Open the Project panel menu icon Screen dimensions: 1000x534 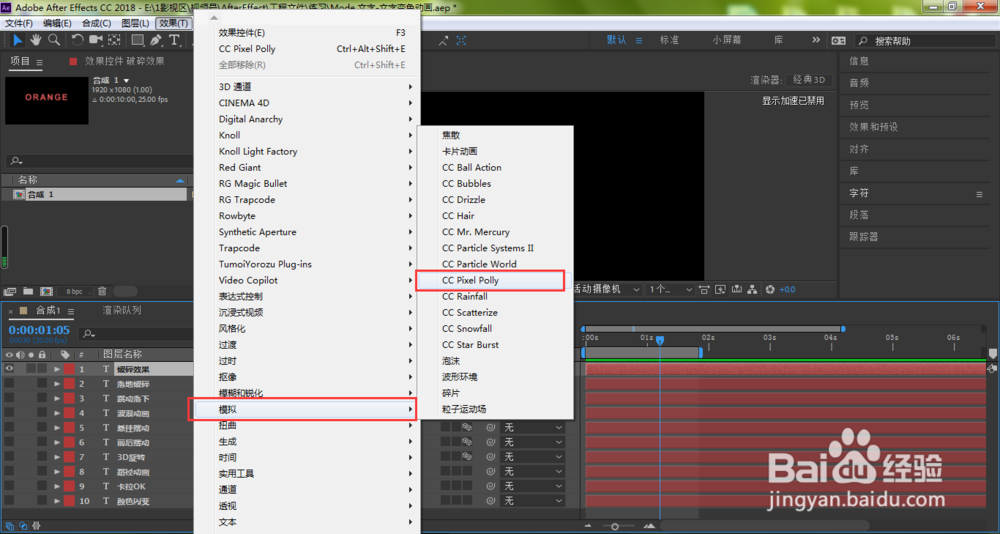point(40,62)
